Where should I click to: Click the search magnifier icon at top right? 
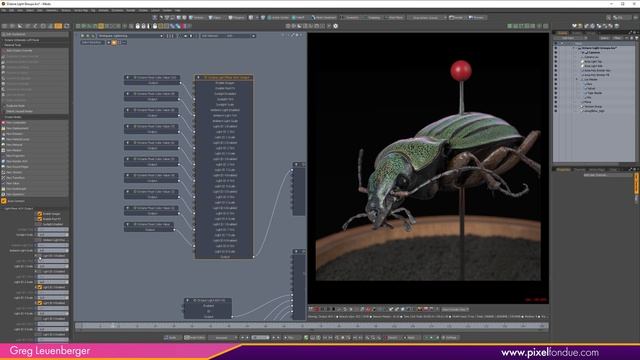click(x=609, y=18)
